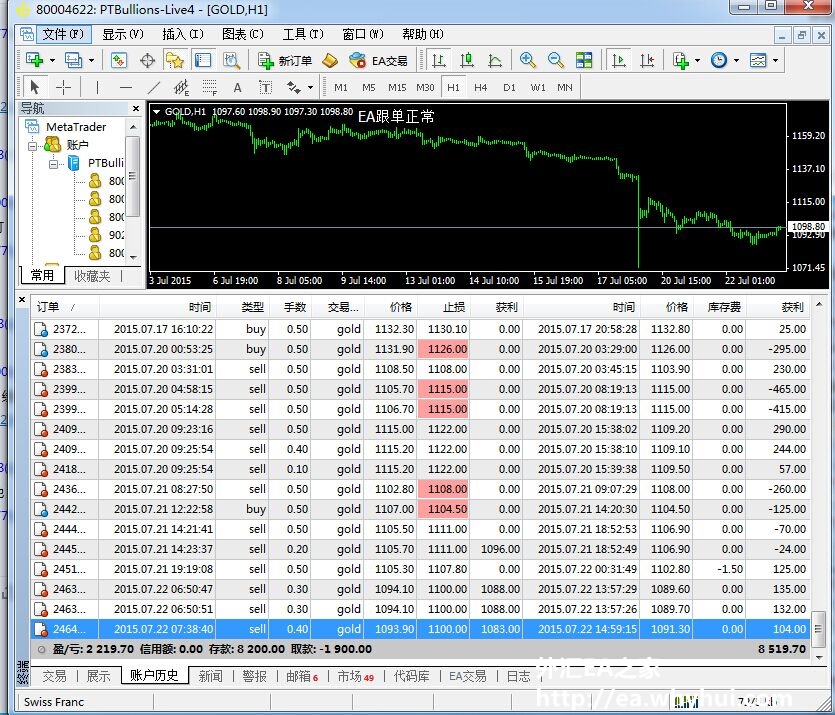Draw a vertical line tool
This screenshot has width=835, height=715.
97,87
